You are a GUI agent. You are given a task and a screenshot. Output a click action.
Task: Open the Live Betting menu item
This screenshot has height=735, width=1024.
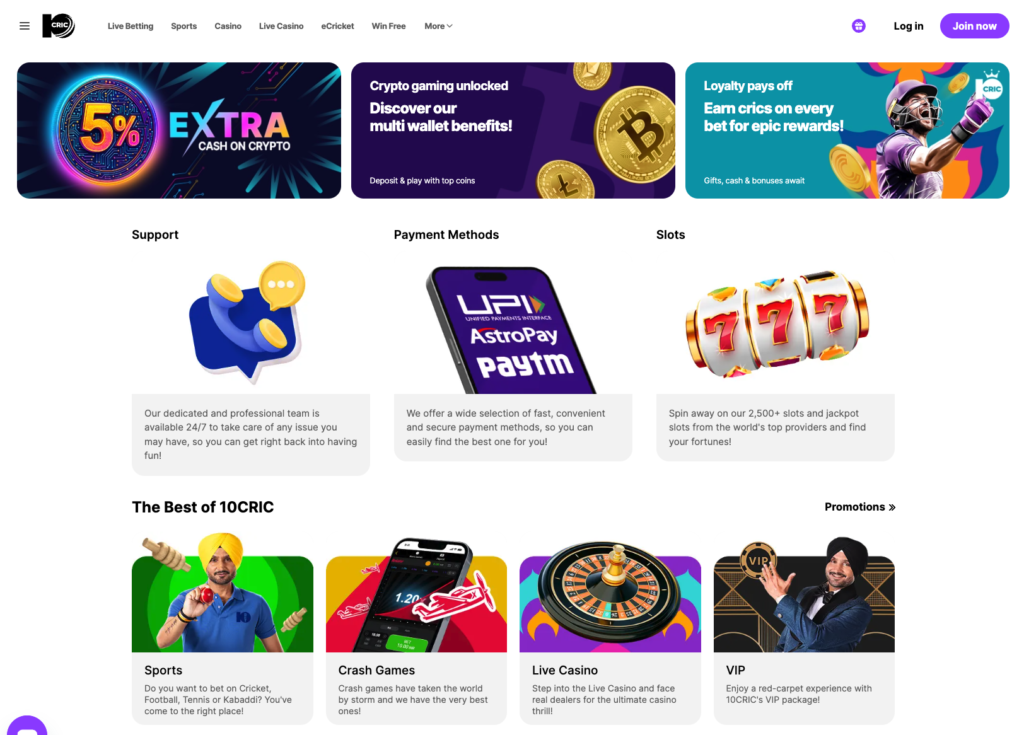tap(131, 26)
